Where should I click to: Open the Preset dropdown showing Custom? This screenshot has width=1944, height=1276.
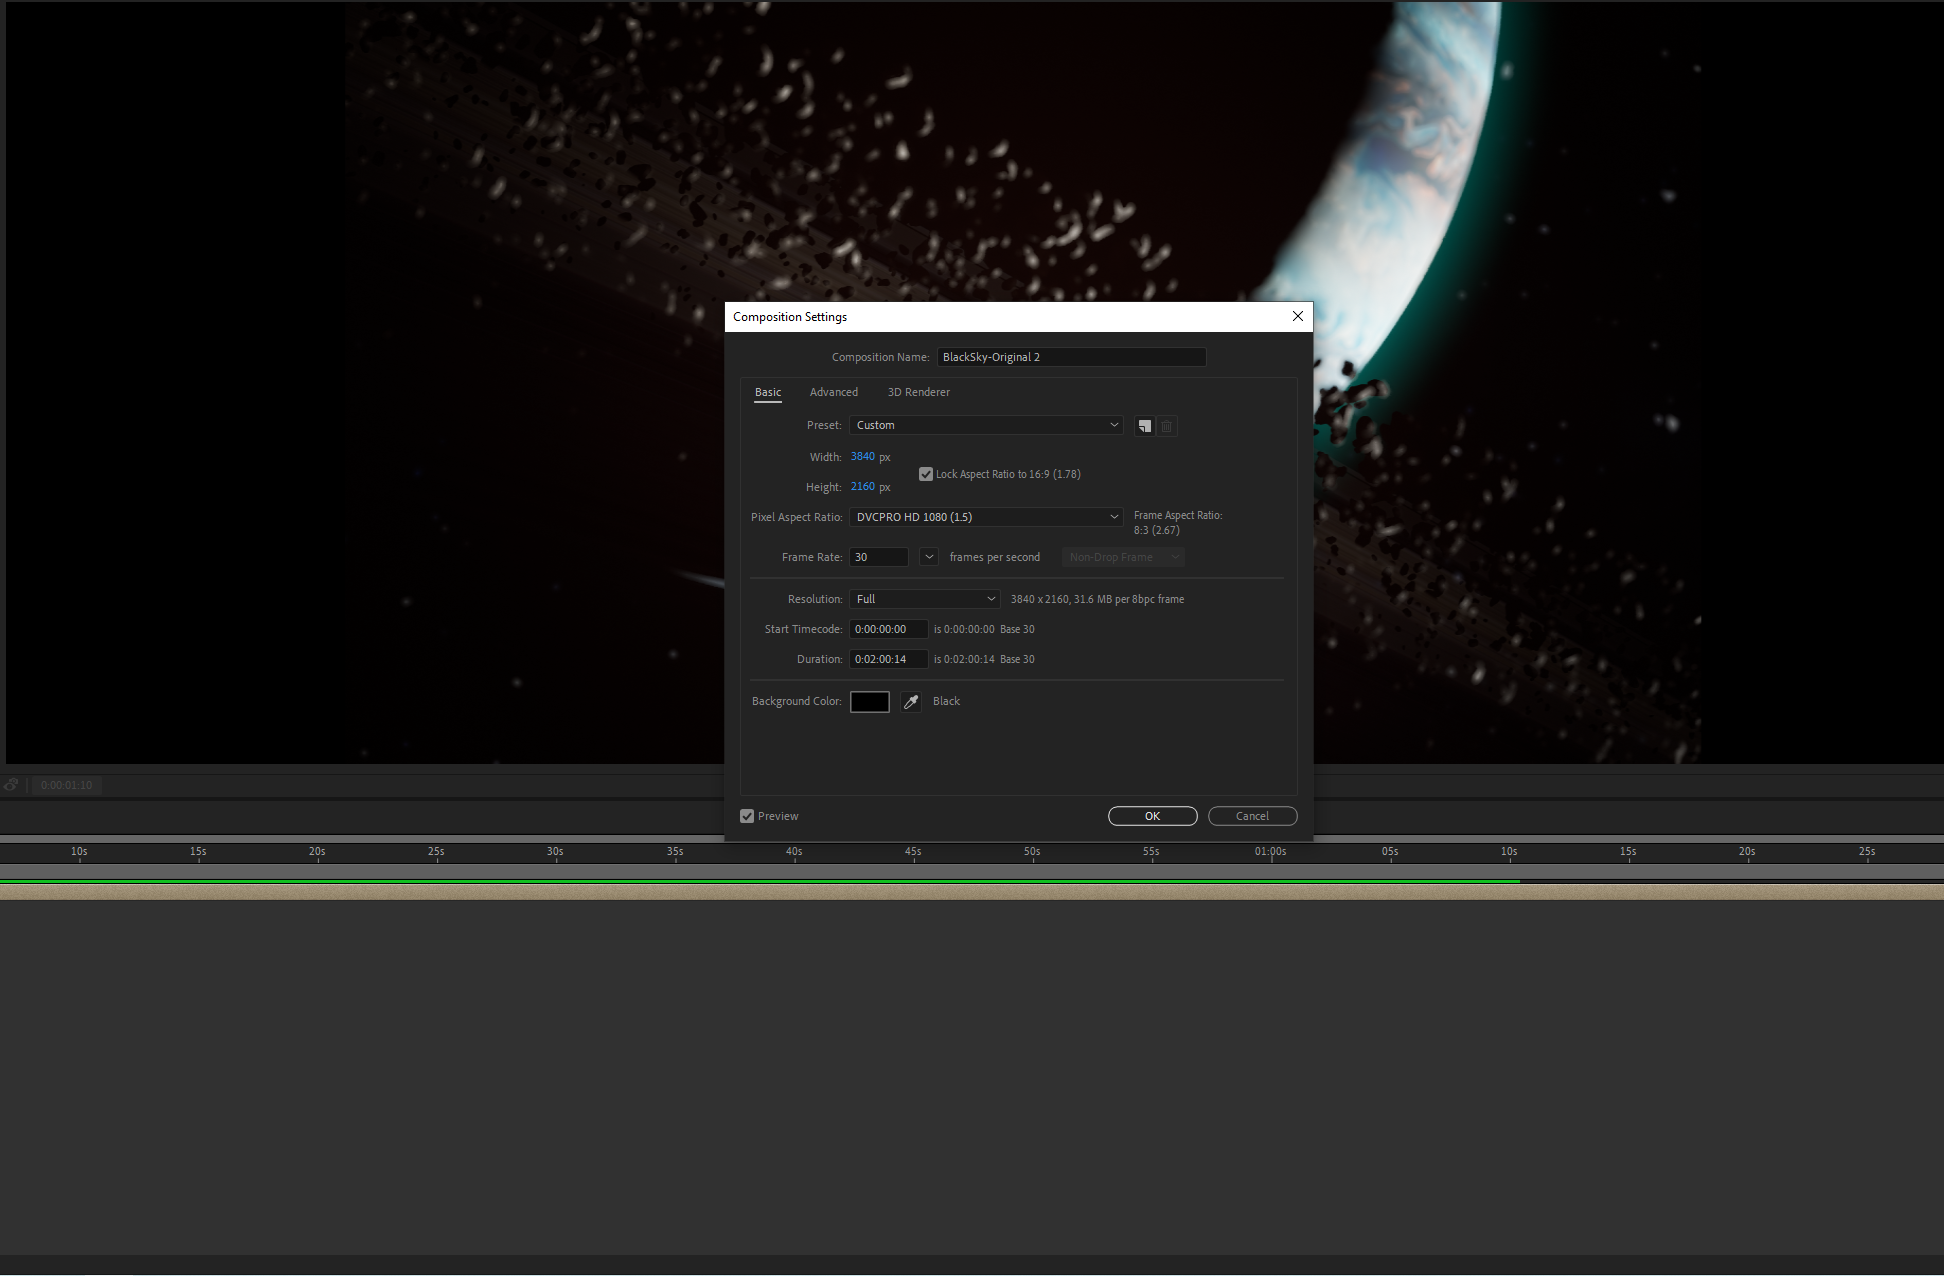[x=986, y=425]
